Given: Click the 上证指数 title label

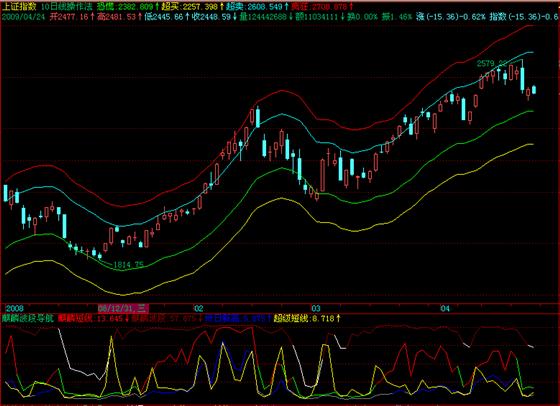Looking at the screenshot, I should pyautogui.click(x=19, y=6).
